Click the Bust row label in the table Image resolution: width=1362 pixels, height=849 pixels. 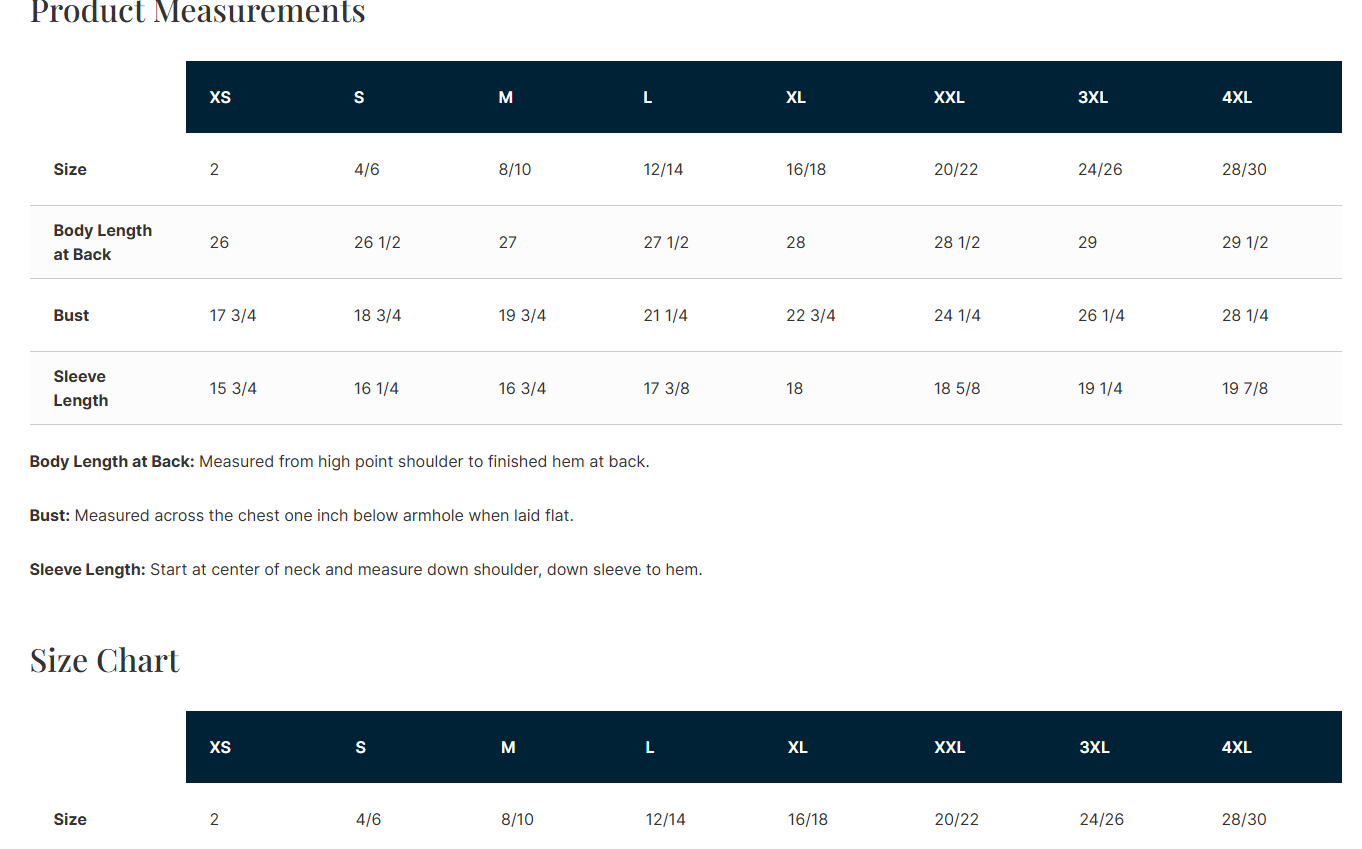pos(71,315)
